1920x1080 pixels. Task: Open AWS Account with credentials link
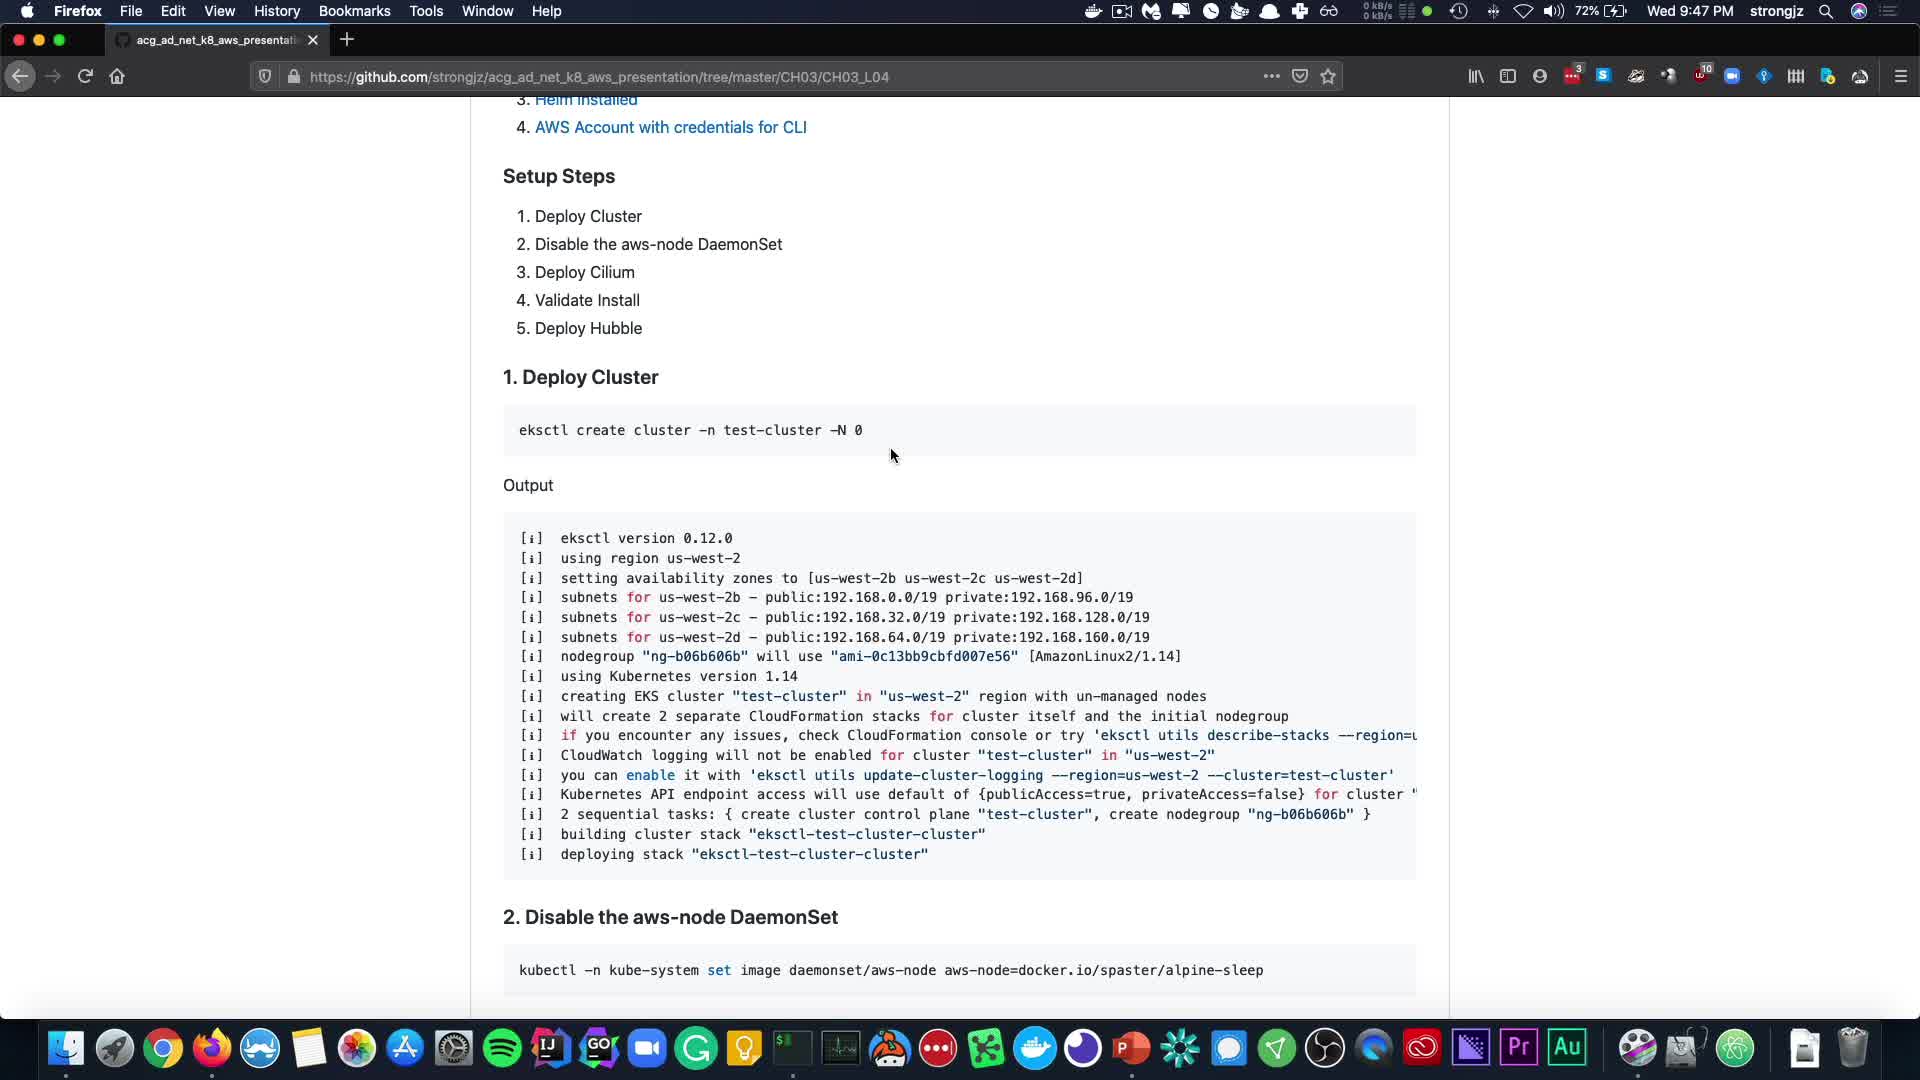670,127
